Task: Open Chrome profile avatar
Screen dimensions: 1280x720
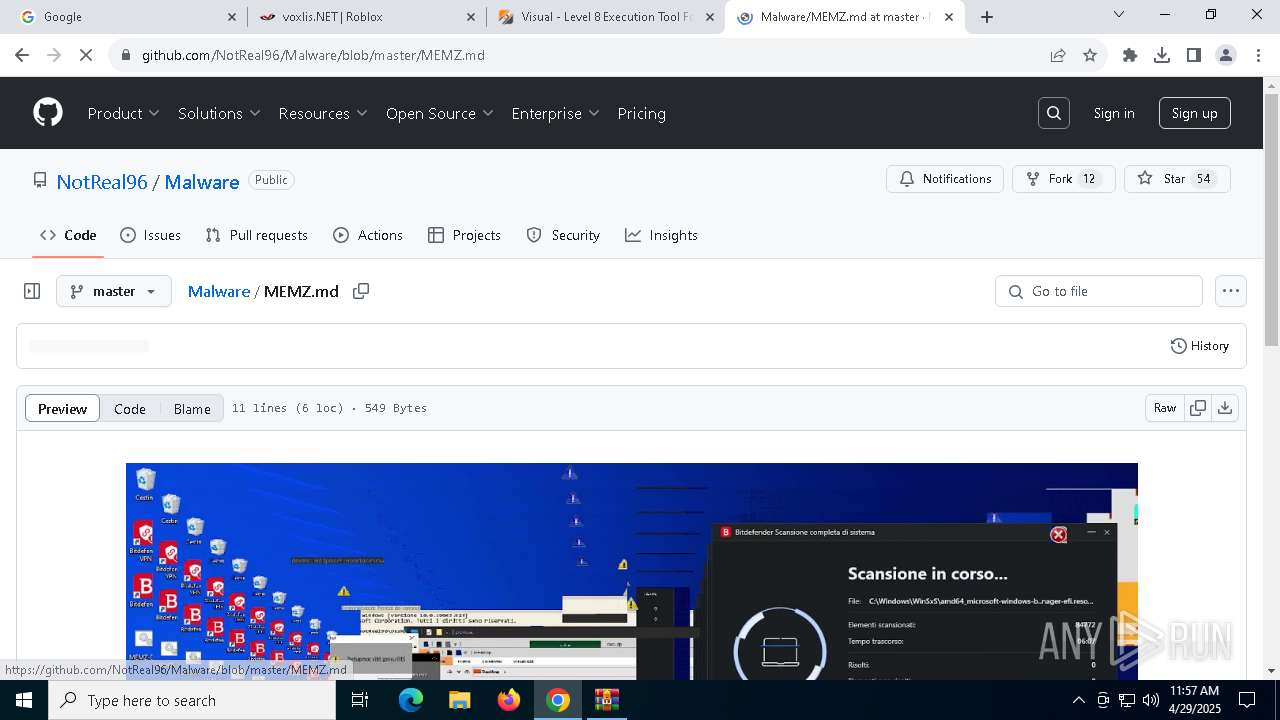Action: click(x=1226, y=55)
